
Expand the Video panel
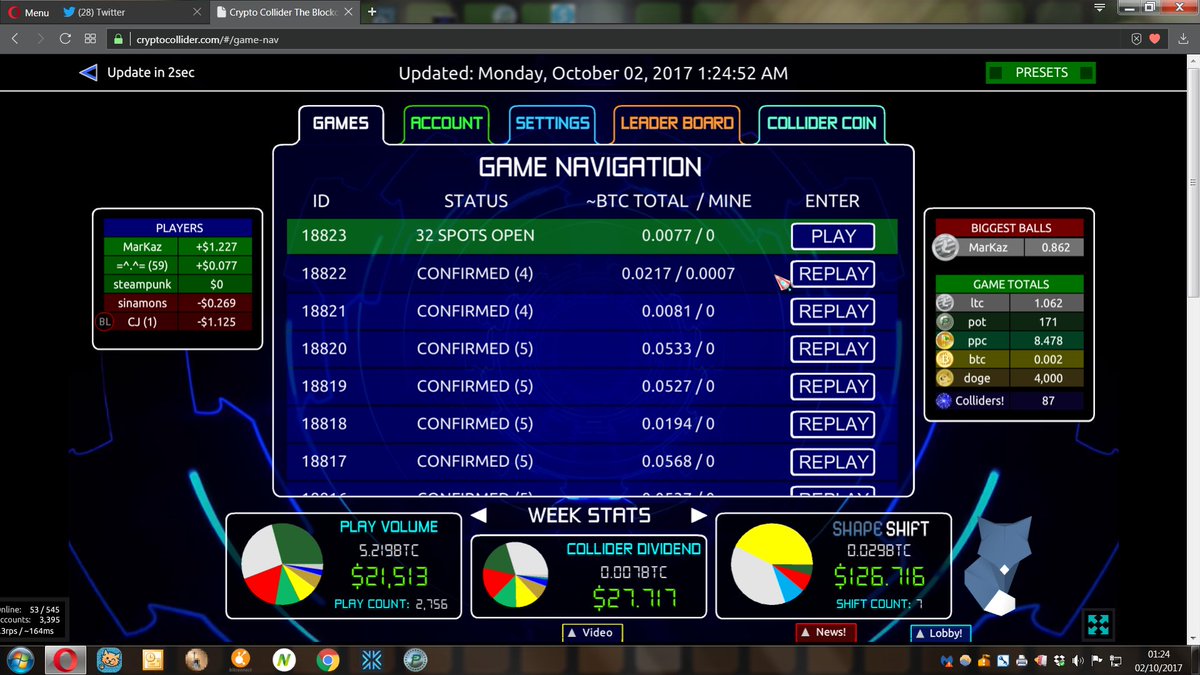point(590,632)
